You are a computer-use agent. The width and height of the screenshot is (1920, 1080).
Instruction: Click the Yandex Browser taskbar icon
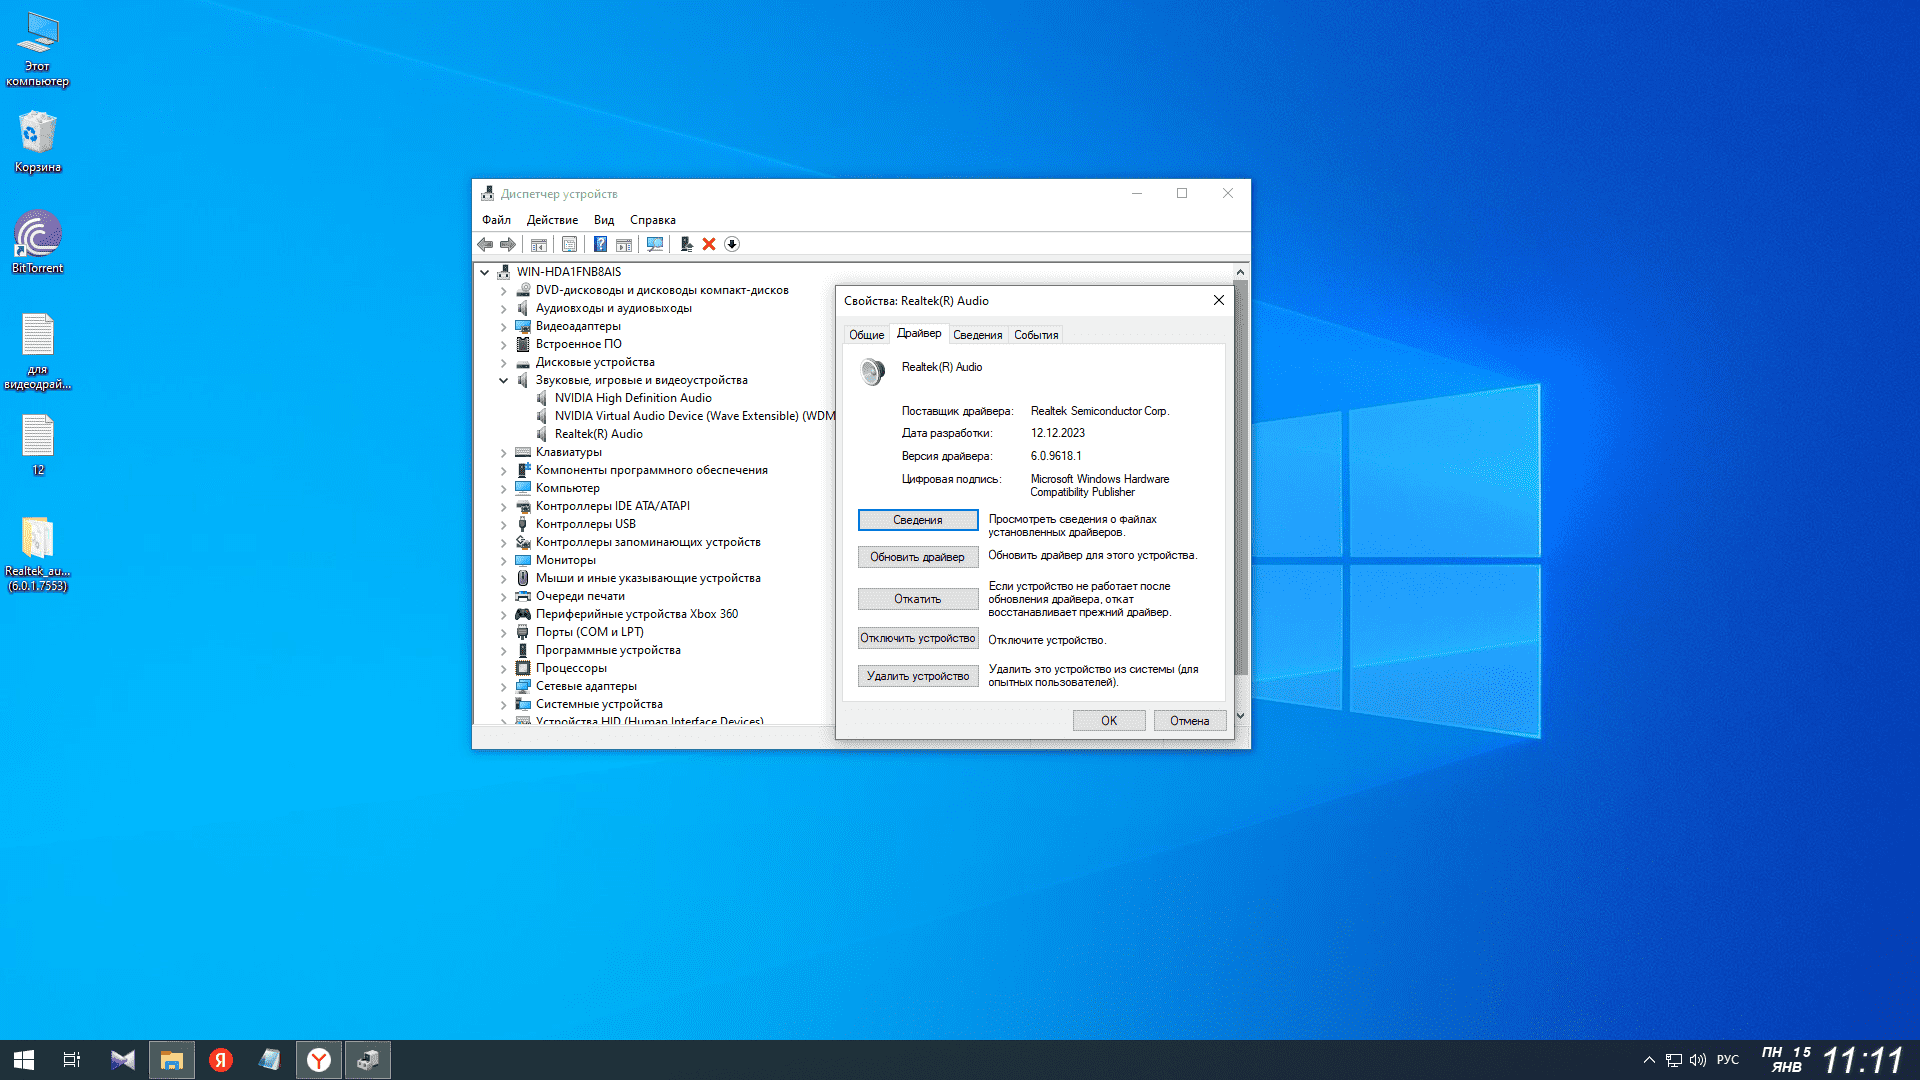pyautogui.click(x=319, y=1060)
